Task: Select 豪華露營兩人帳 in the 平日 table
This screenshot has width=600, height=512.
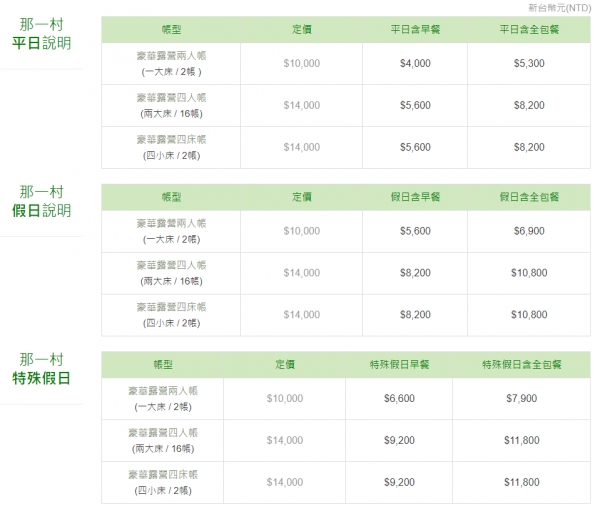Action: pos(173,56)
